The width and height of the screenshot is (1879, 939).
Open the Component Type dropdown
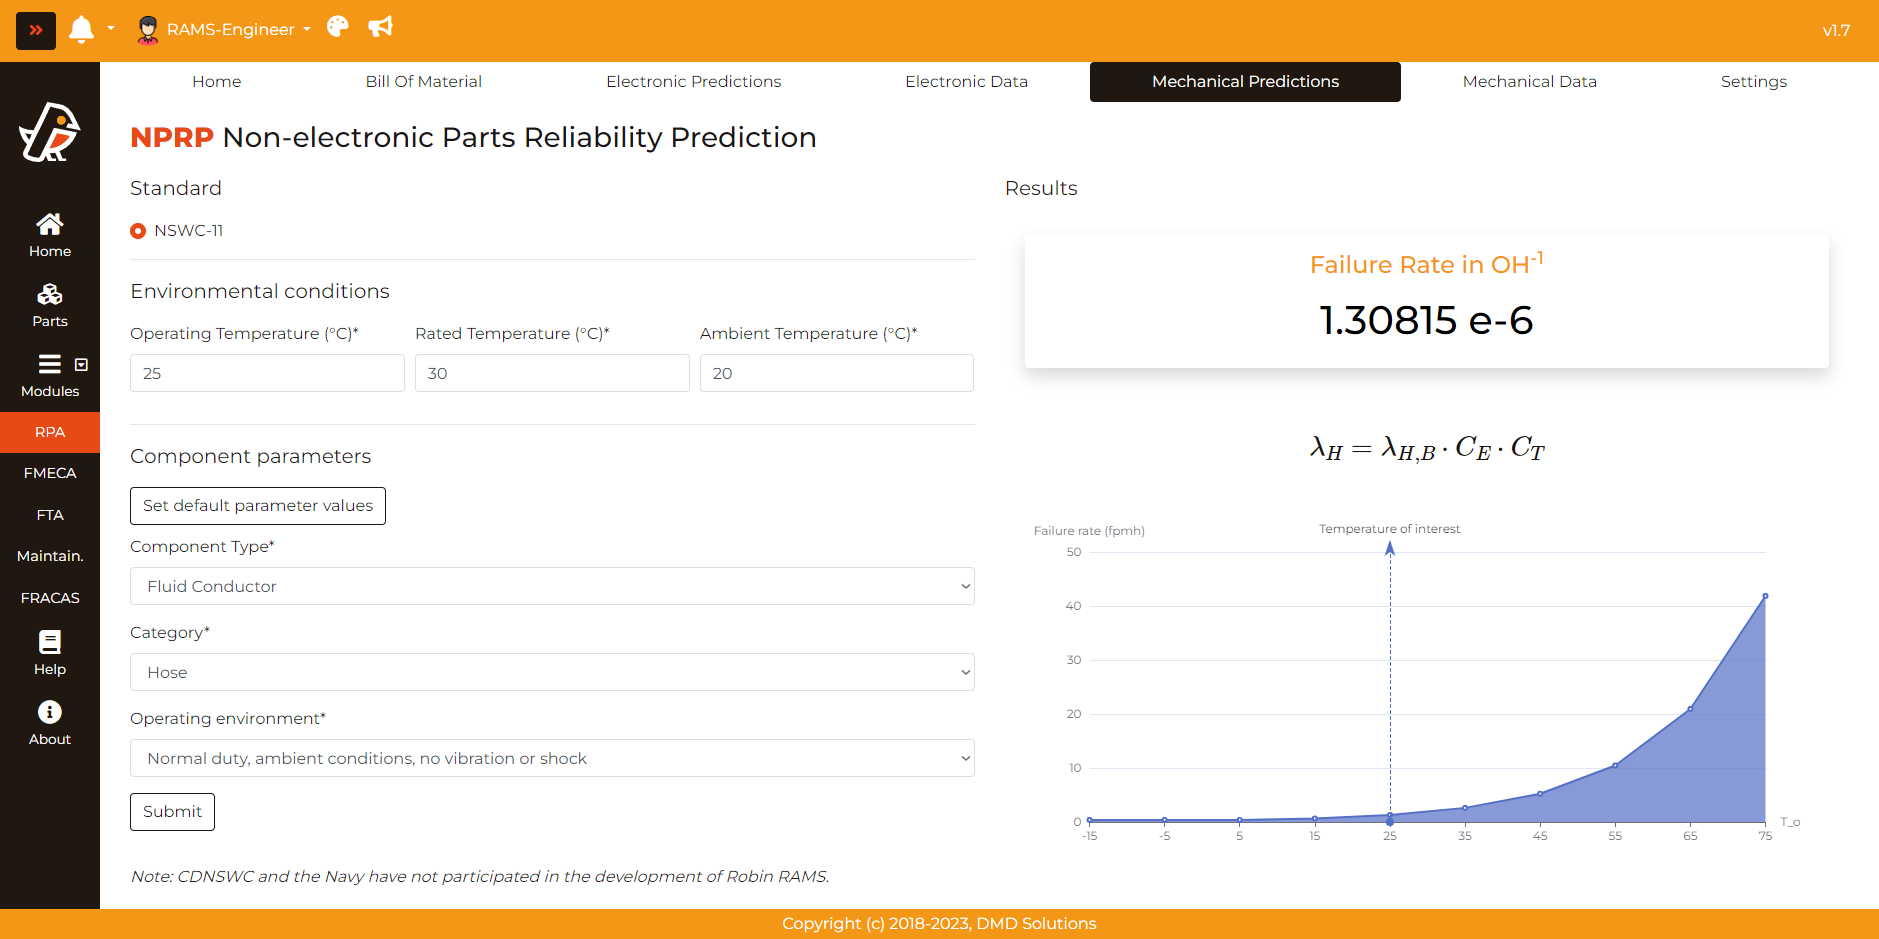coord(552,586)
